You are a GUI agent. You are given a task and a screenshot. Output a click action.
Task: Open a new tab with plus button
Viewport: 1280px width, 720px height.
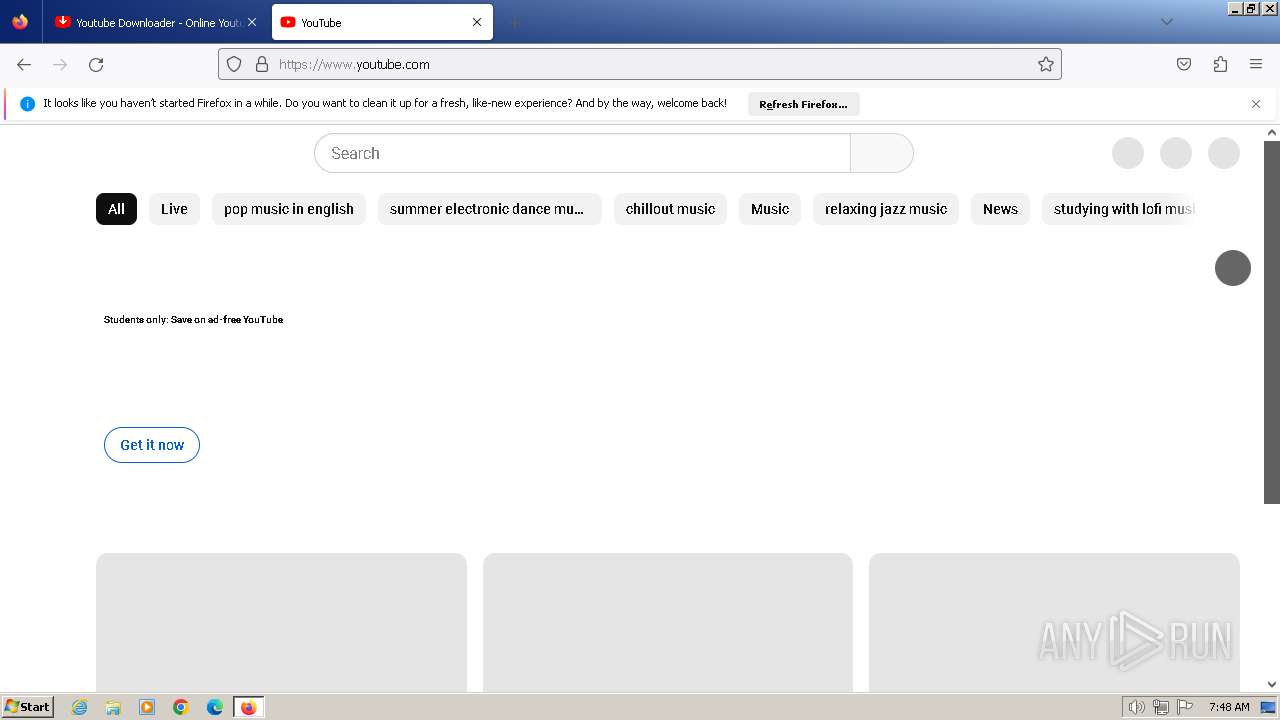514,22
